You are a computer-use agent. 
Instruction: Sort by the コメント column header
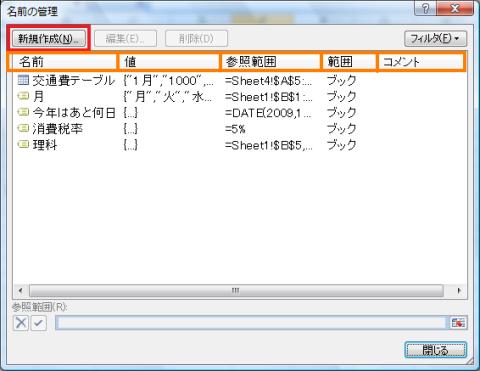[x=421, y=62]
